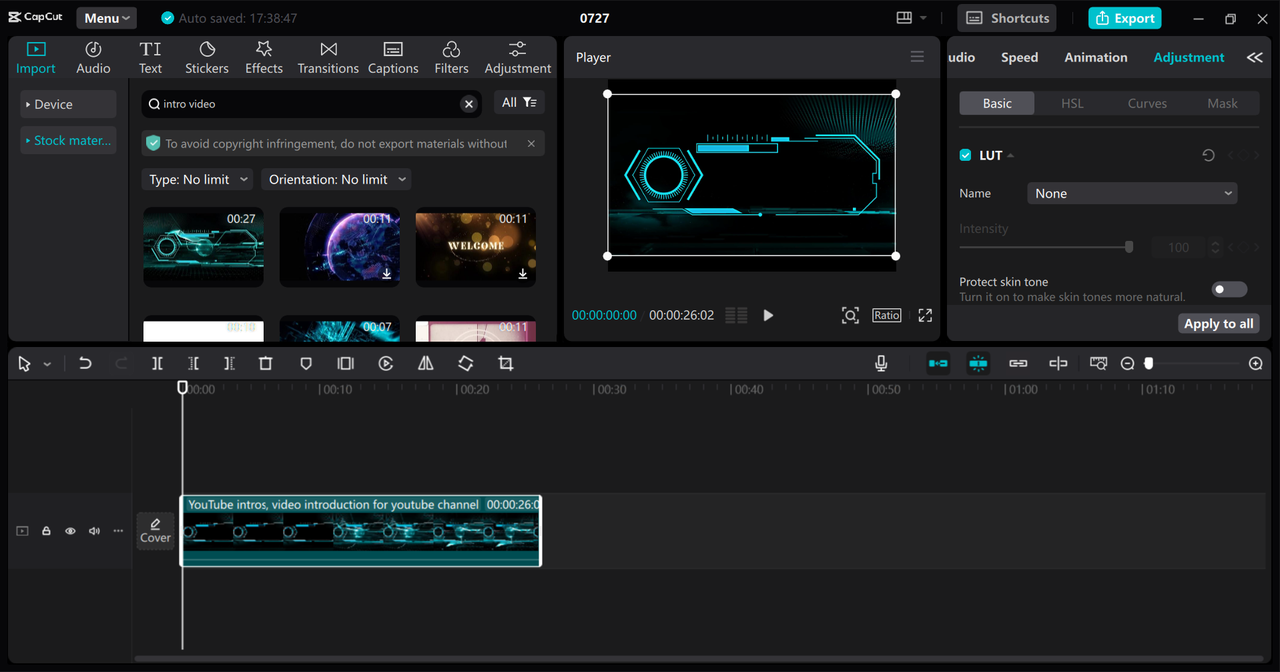
Task: Click the timeline zoom slider handle
Action: tap(1149, 364)
